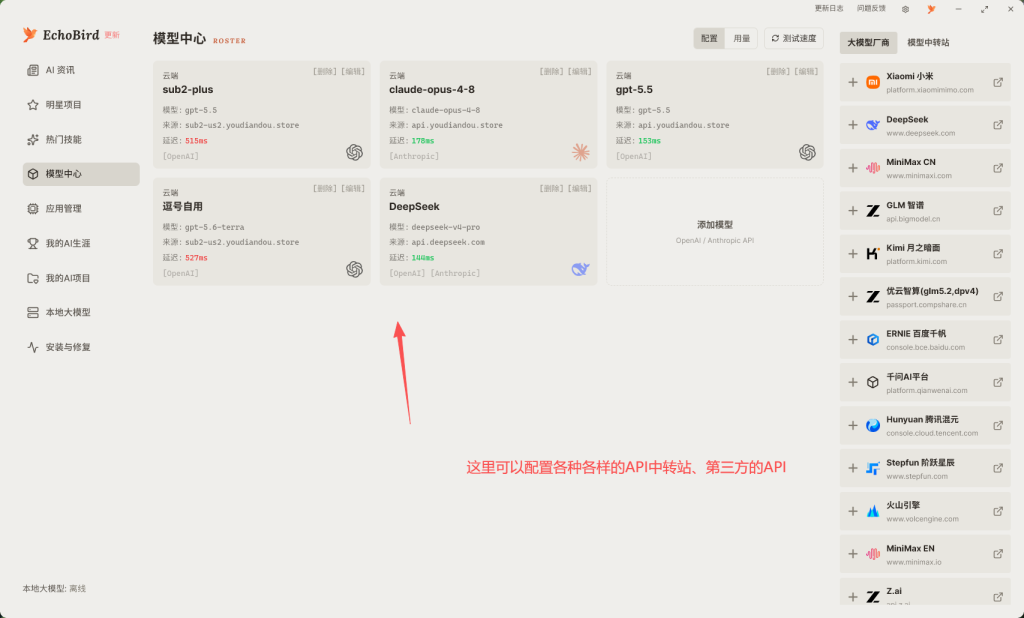Open Kimi 月之暗面 external link icon
The width and height of the screenshot is (1024, 618).
pos(998,253)
